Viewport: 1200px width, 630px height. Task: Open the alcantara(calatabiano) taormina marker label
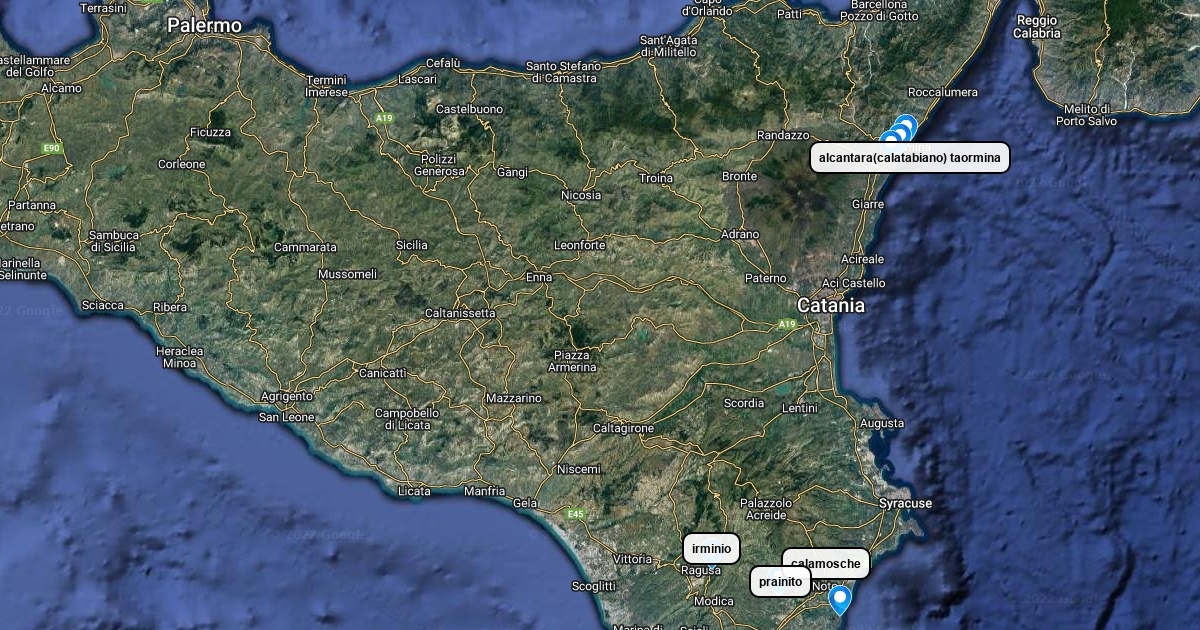click(x=909, y=157)
